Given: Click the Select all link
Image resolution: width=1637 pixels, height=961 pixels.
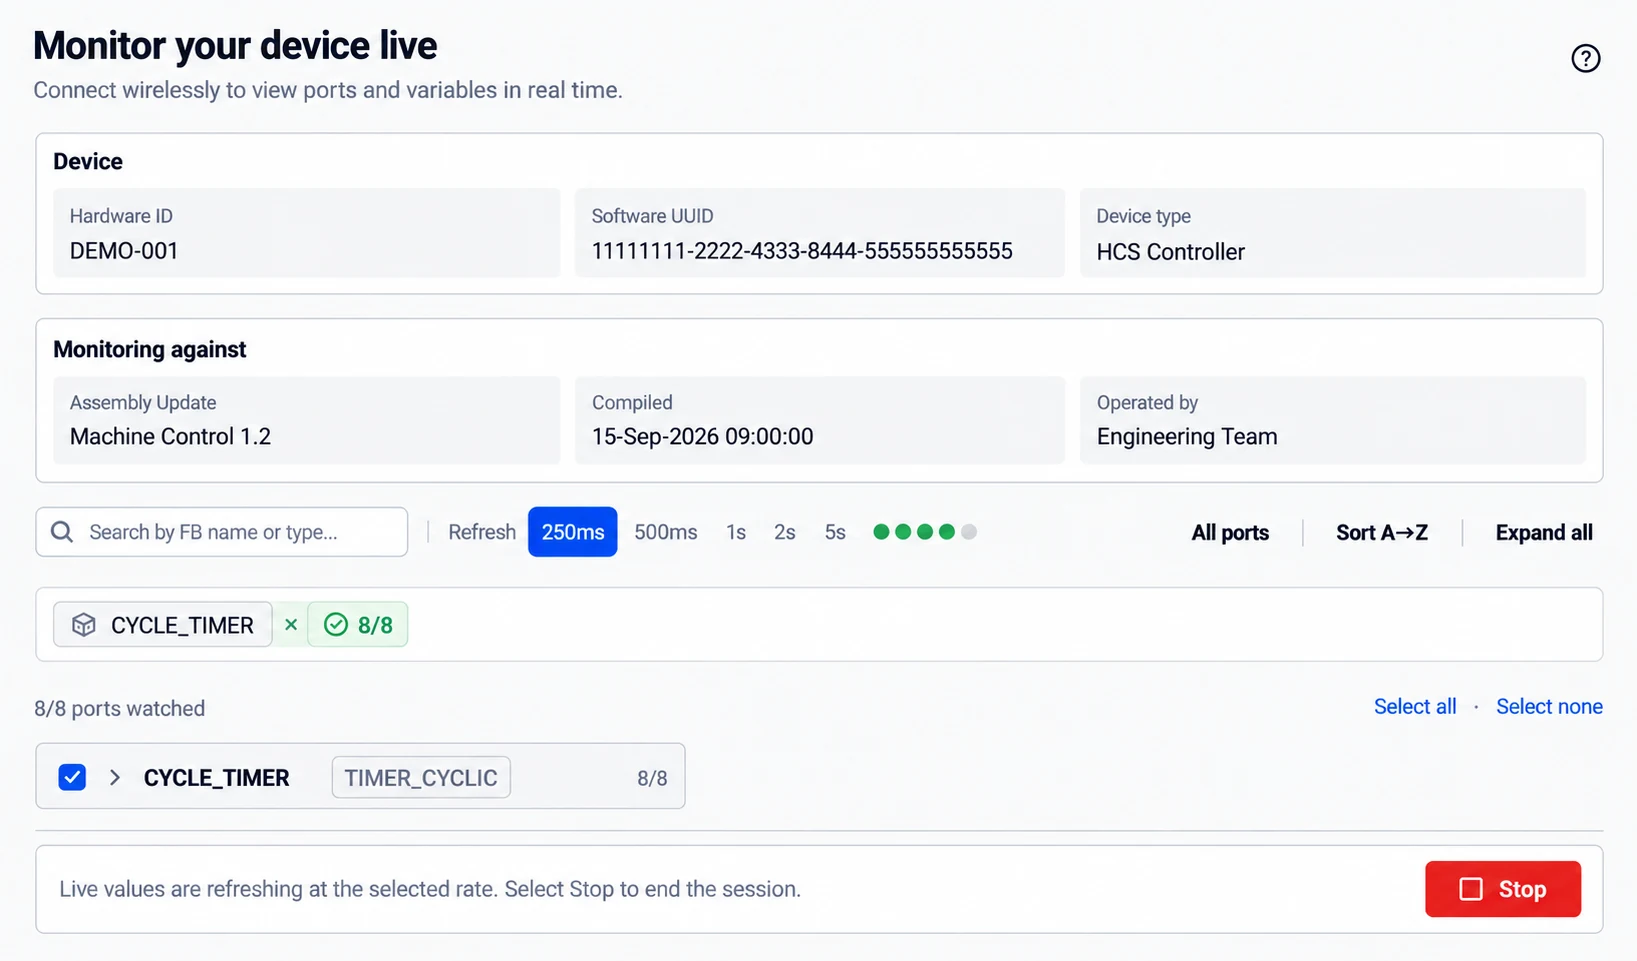Looking at the screenshot, I should (x=1415, y=707).
